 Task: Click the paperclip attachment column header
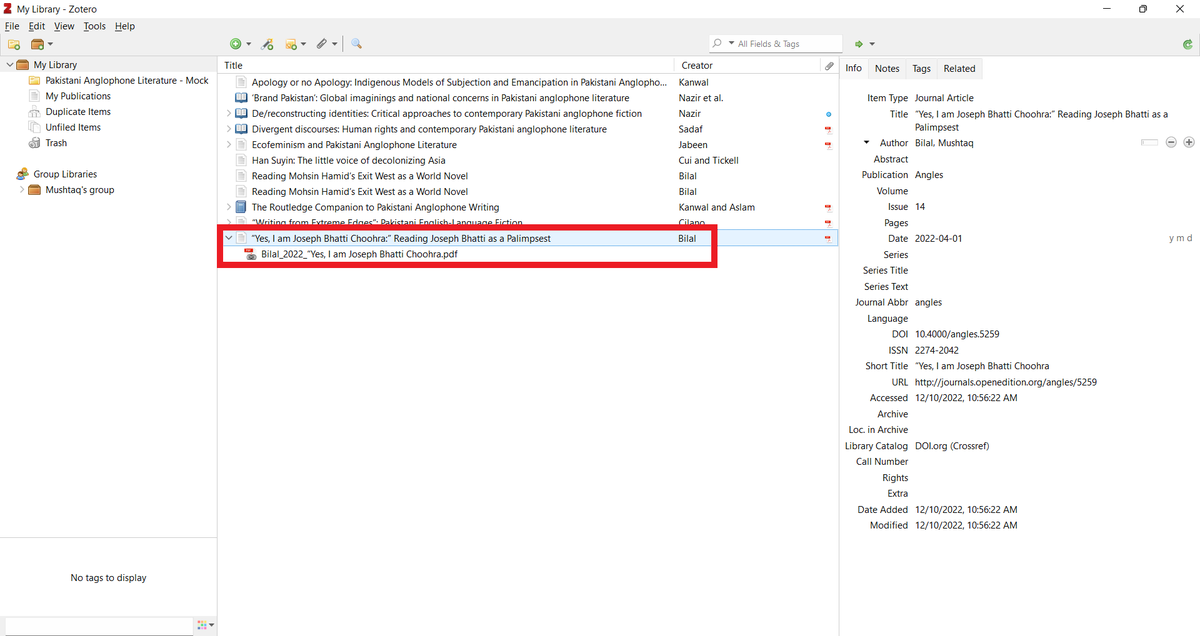coord(828,65)
